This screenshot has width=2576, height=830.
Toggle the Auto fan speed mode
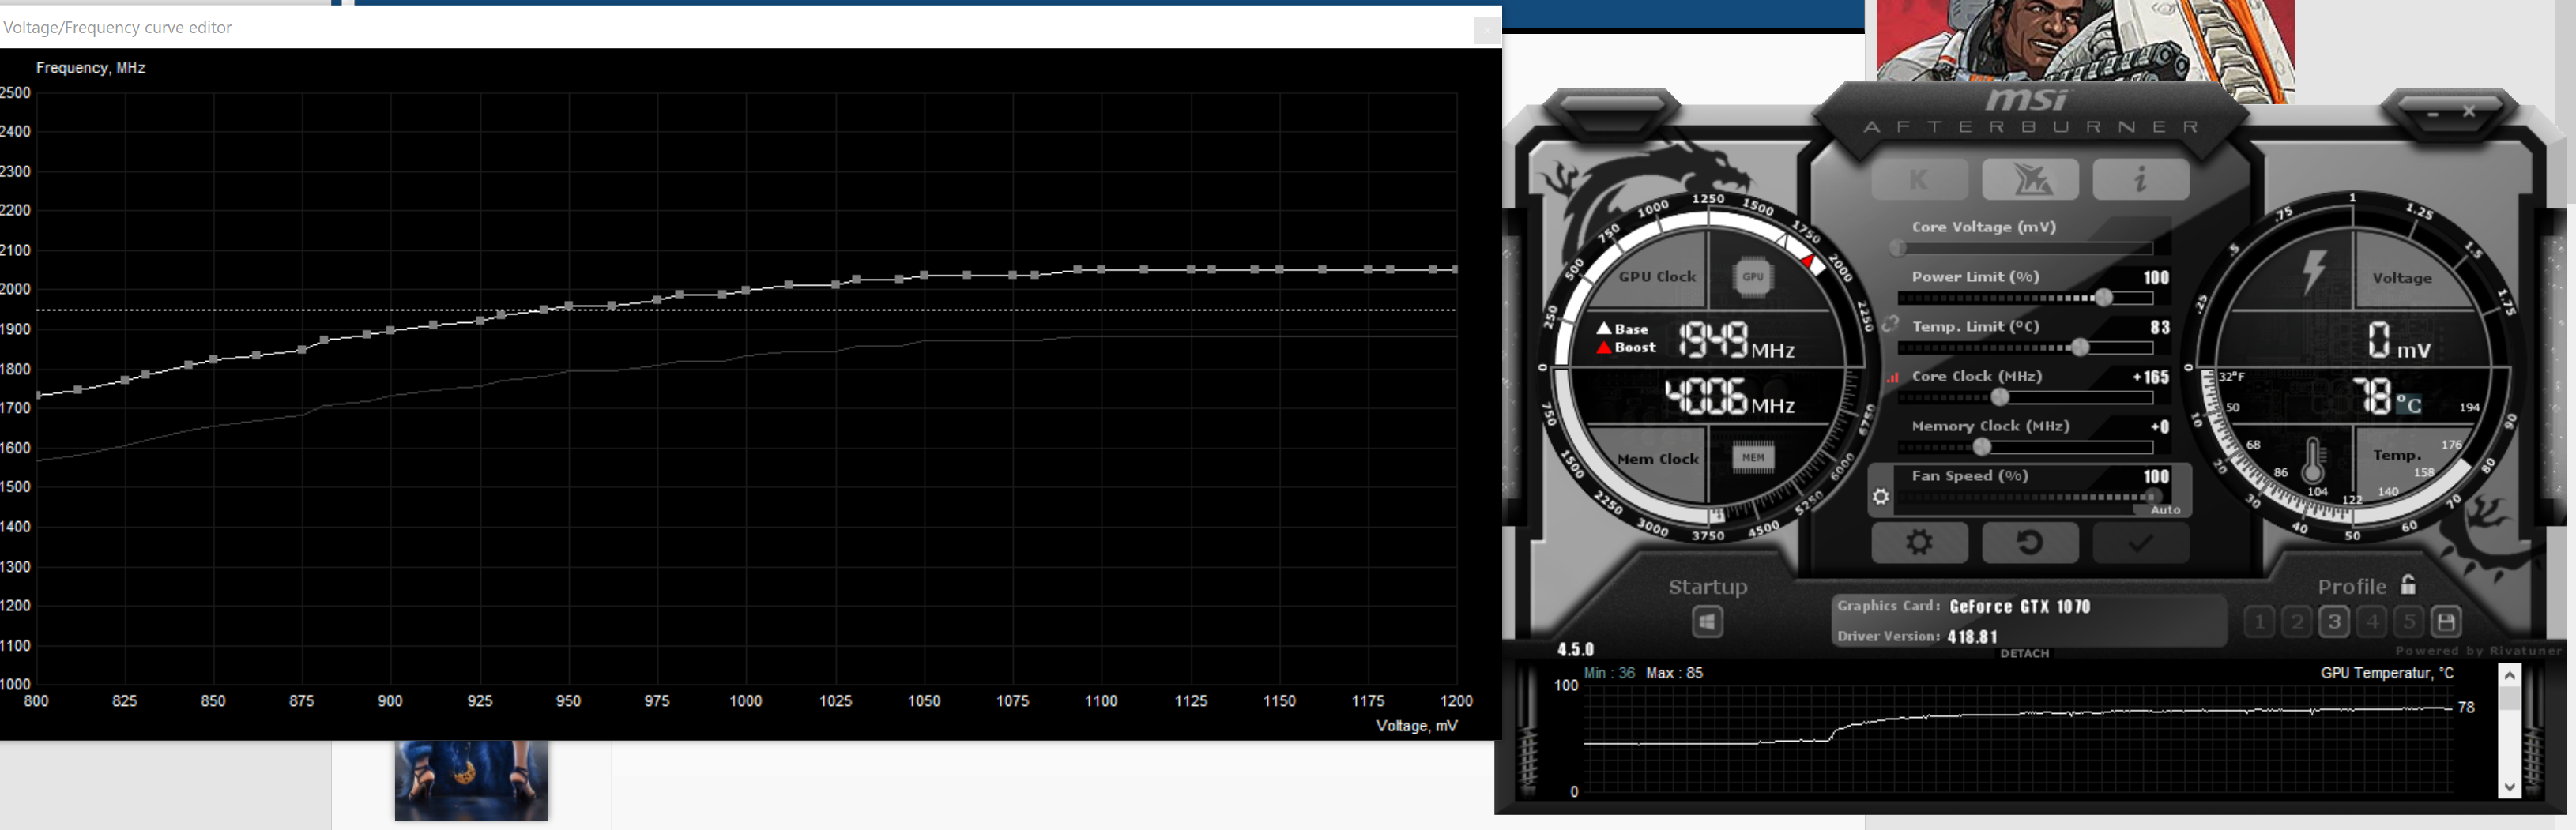coord(2165,510)
